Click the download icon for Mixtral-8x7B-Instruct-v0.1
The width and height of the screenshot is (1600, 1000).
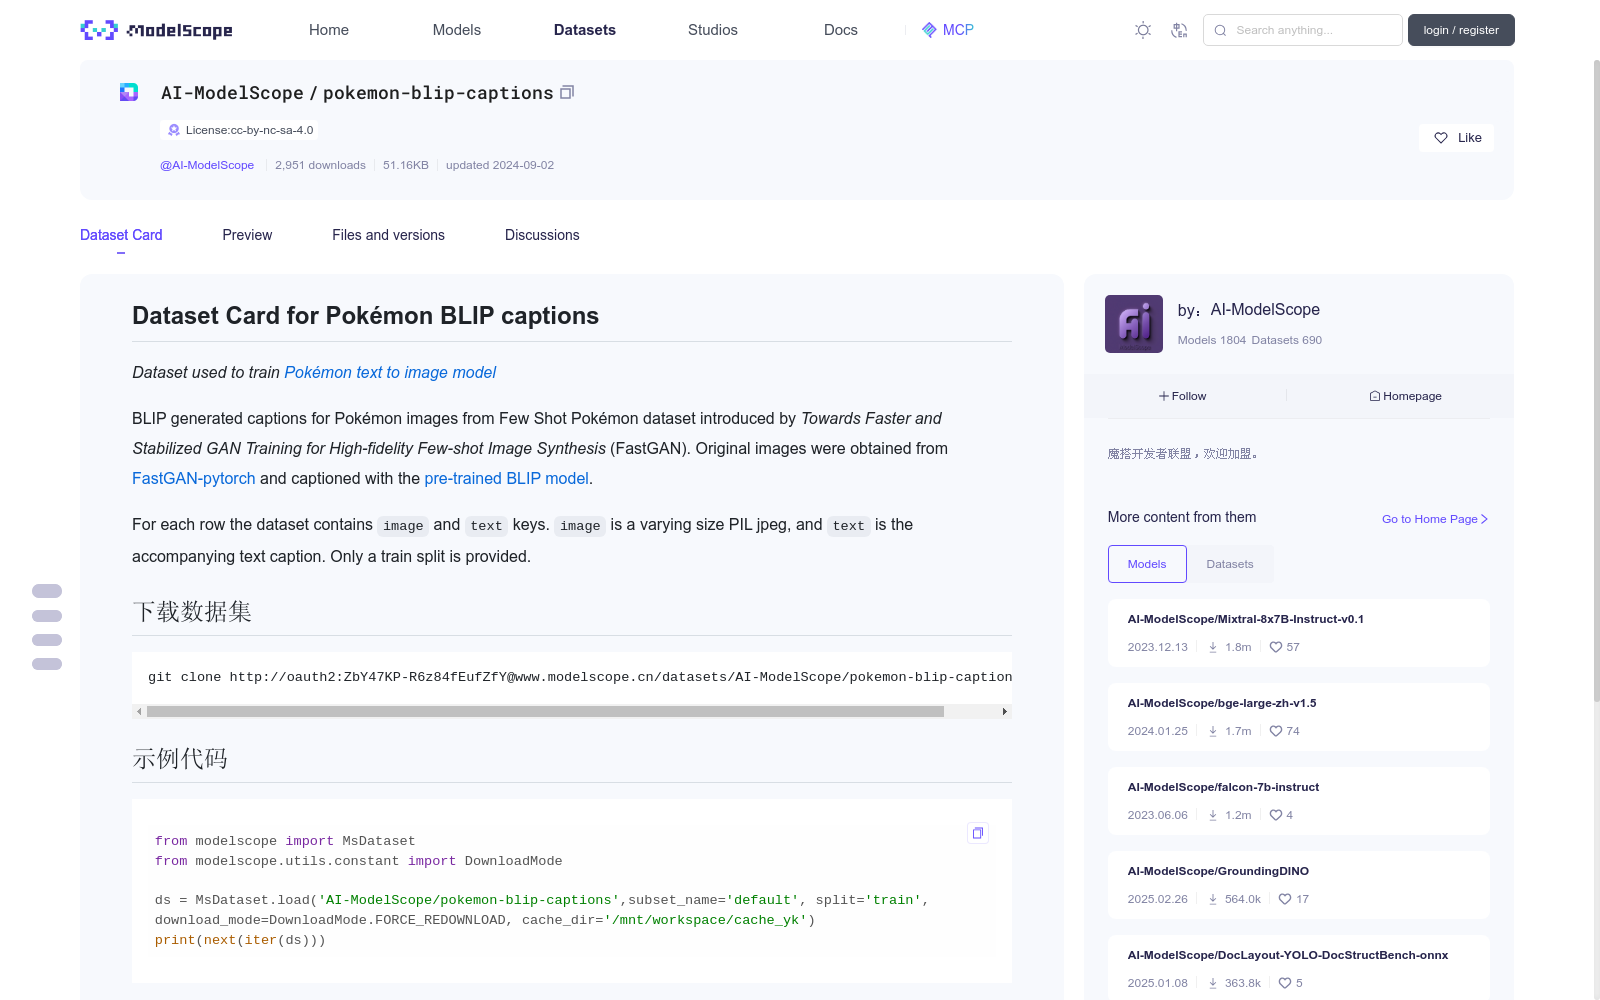(x=1213, y=647)
